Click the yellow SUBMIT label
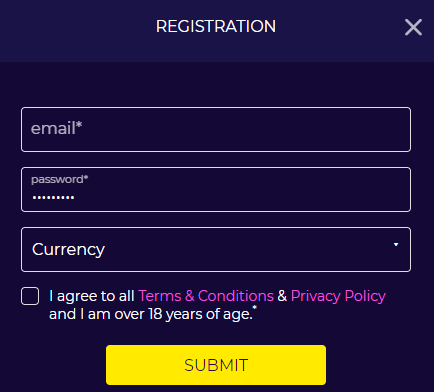Image resolution: width=434 pixels, height=392 pixels. [x=216, y=365]
